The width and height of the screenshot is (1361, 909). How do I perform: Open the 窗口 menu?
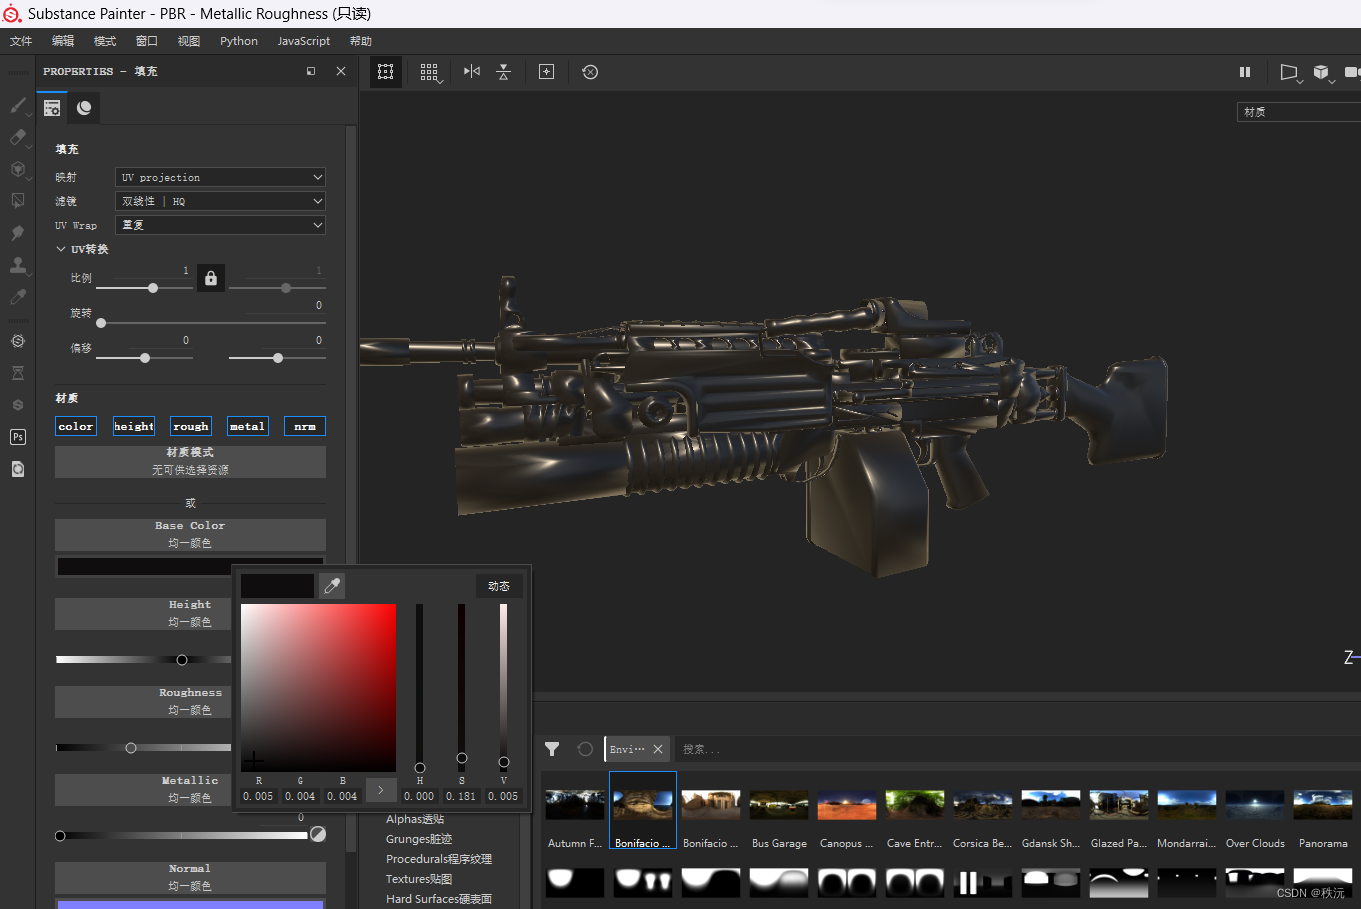147,41
